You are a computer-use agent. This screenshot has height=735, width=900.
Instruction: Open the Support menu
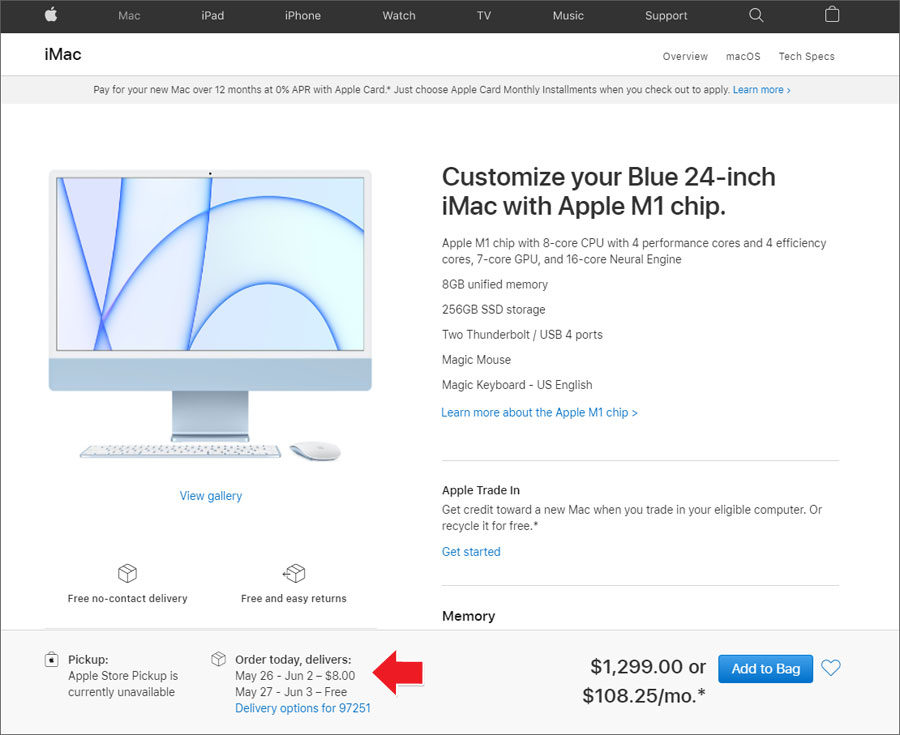(666, 16)
